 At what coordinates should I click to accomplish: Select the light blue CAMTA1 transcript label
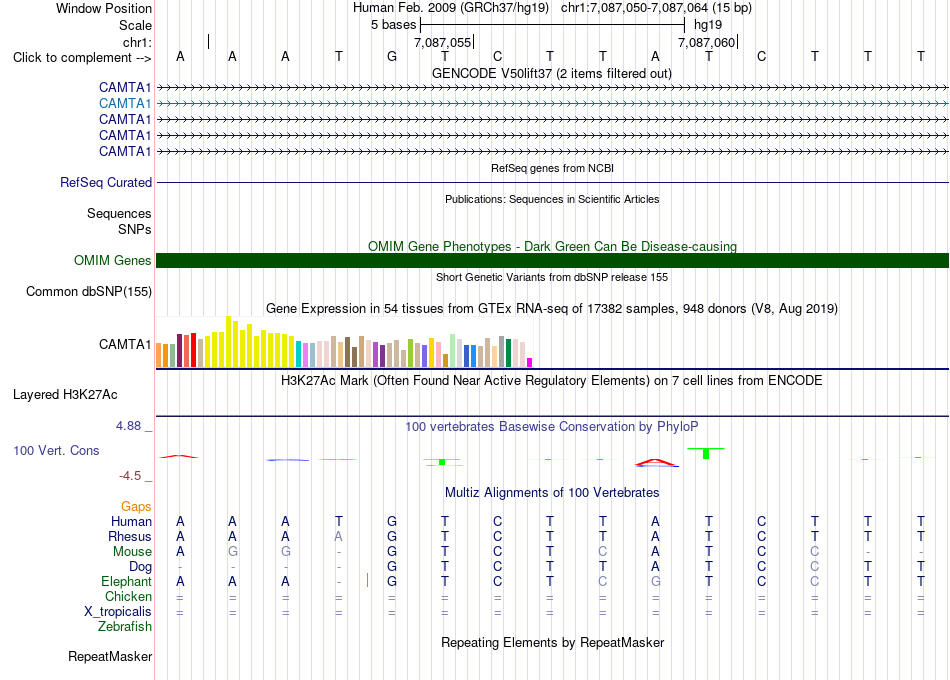coord(125,104)
